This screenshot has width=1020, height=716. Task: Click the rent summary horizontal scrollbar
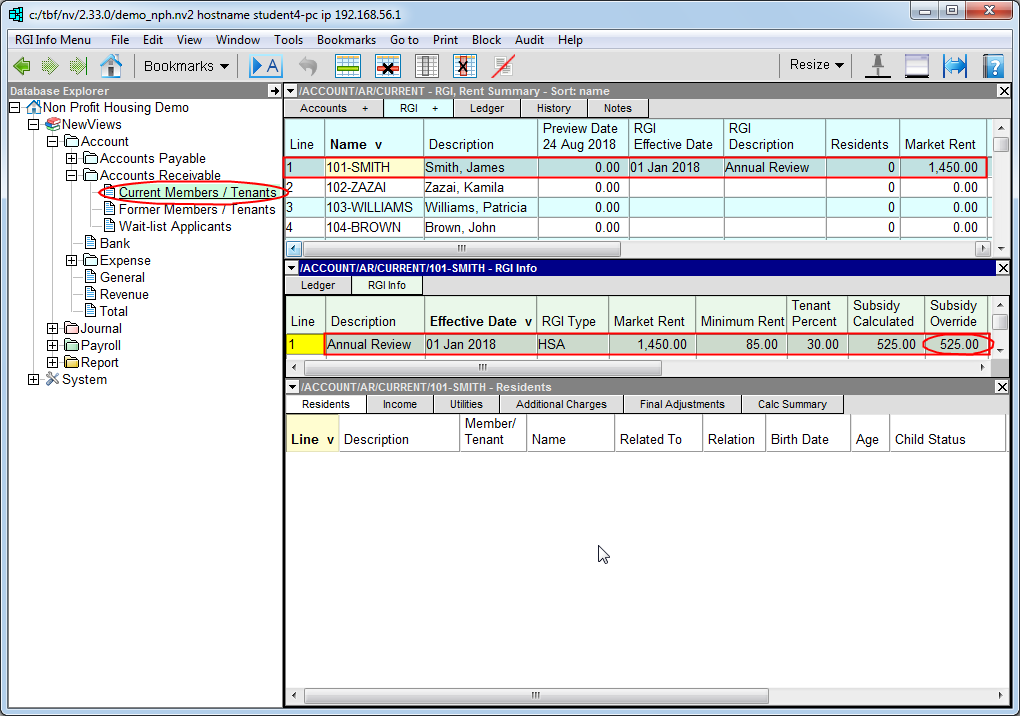(x=461, y=249)
